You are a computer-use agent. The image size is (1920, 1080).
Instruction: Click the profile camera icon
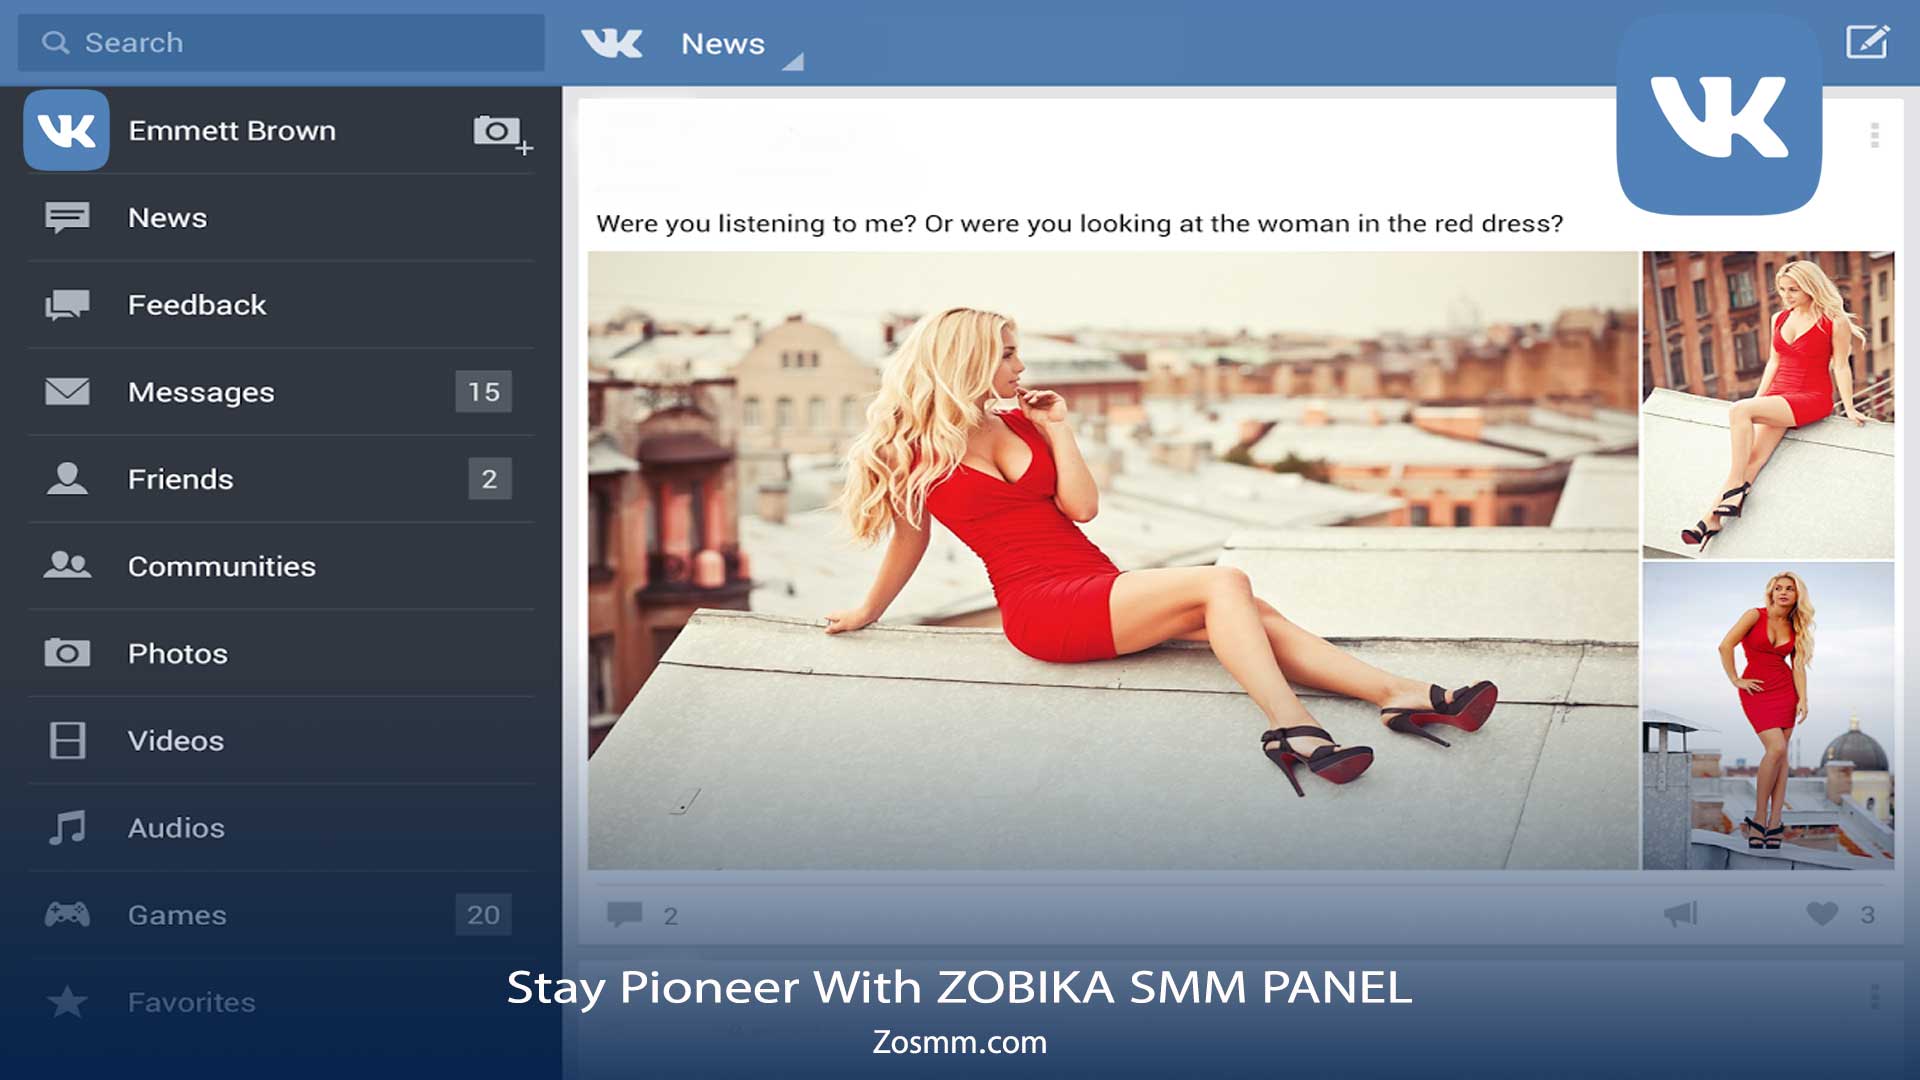pyautogui.click(x=498, y=129)
